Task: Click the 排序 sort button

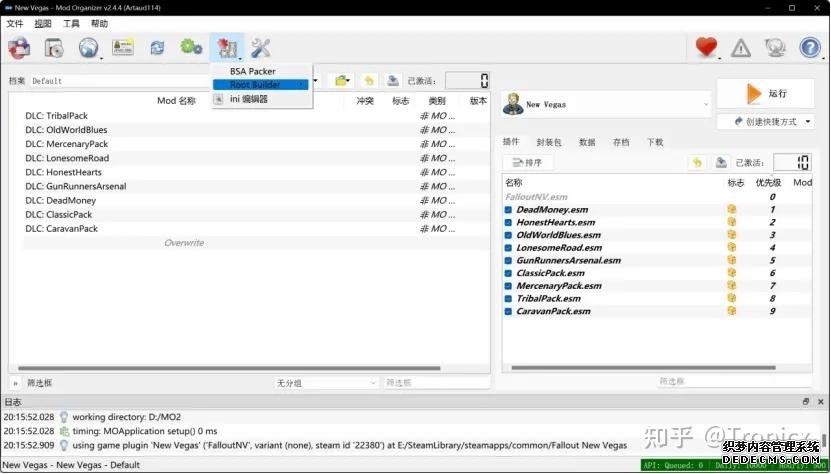Action: tap(527, 163)
